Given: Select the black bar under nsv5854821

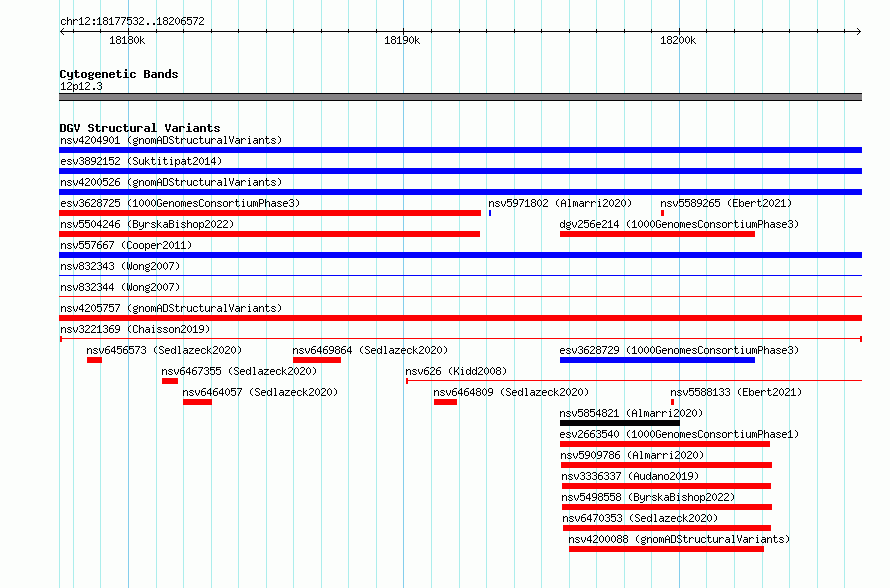Looking at the screenshot, I should [620, 423].
